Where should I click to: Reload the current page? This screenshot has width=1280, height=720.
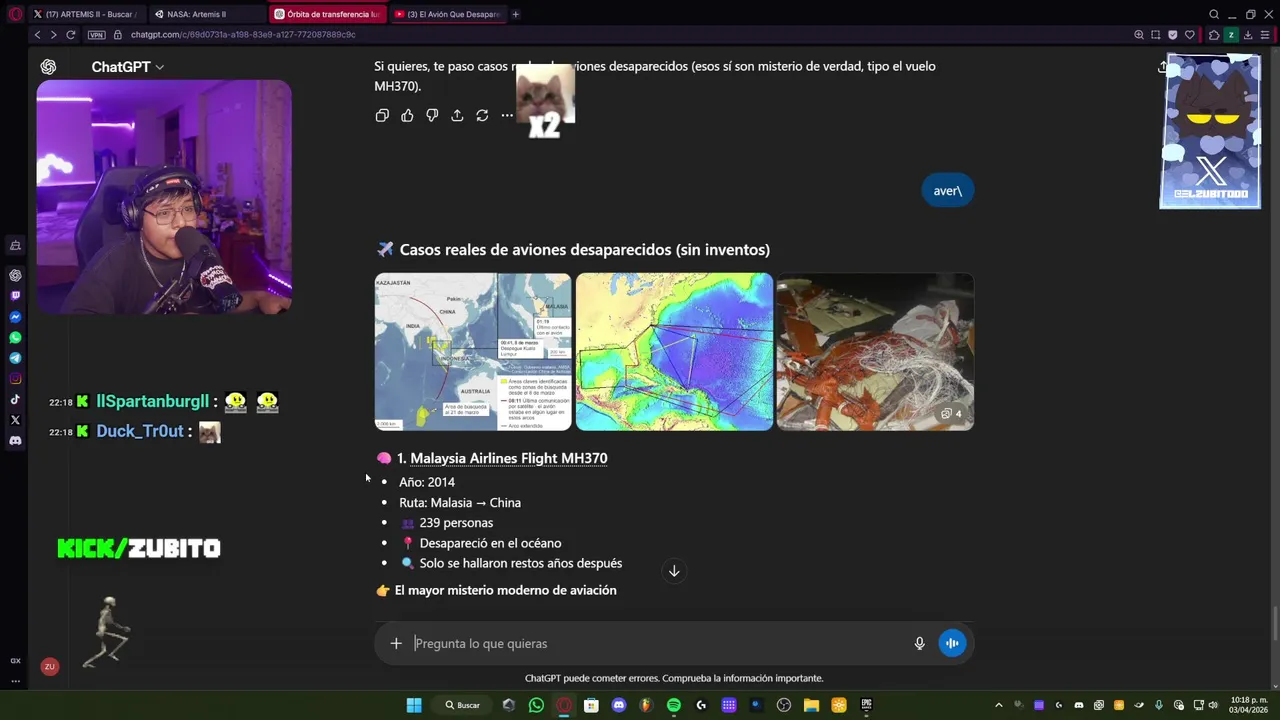click(71, 34)
